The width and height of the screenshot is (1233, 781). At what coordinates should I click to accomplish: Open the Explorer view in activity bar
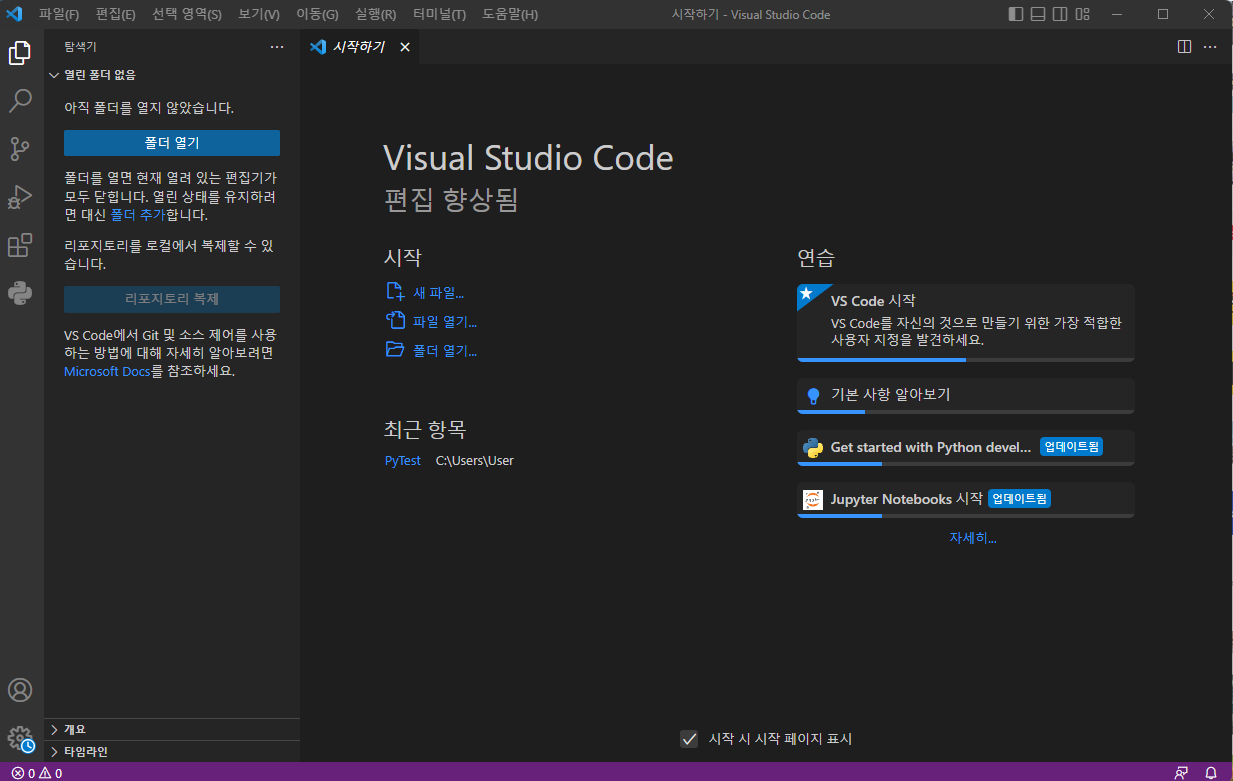coord(20,53)
